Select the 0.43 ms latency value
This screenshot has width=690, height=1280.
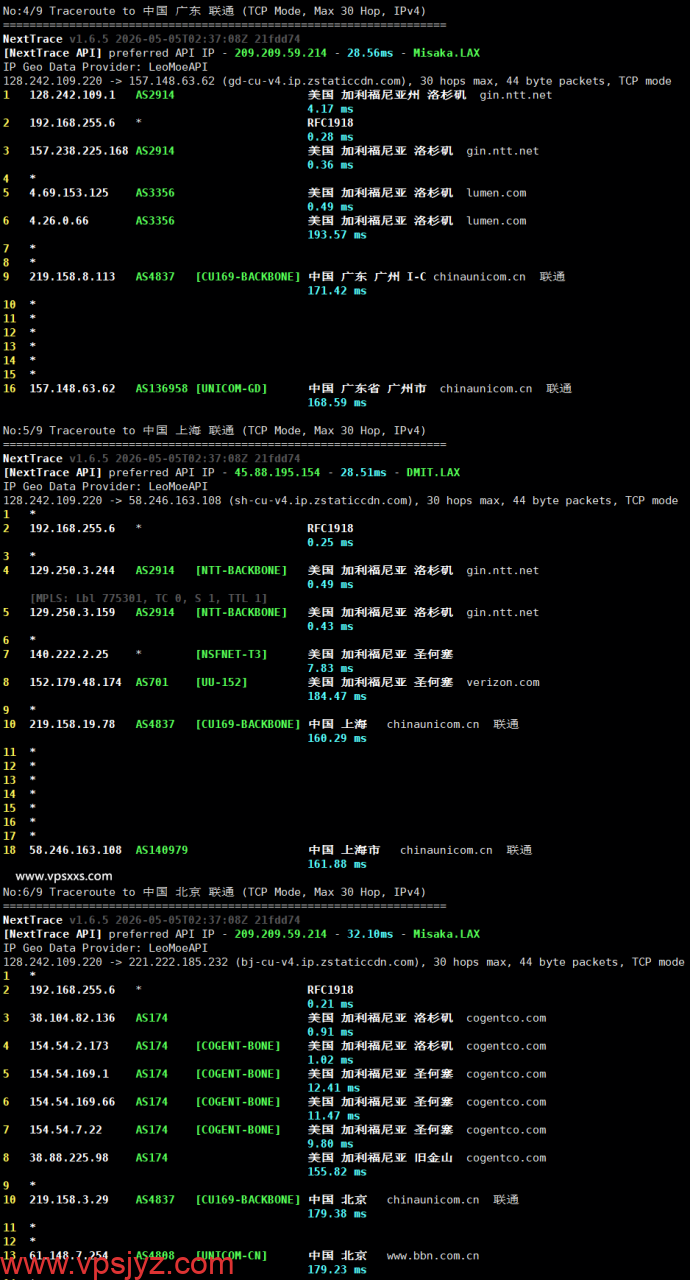coord(330,627)
